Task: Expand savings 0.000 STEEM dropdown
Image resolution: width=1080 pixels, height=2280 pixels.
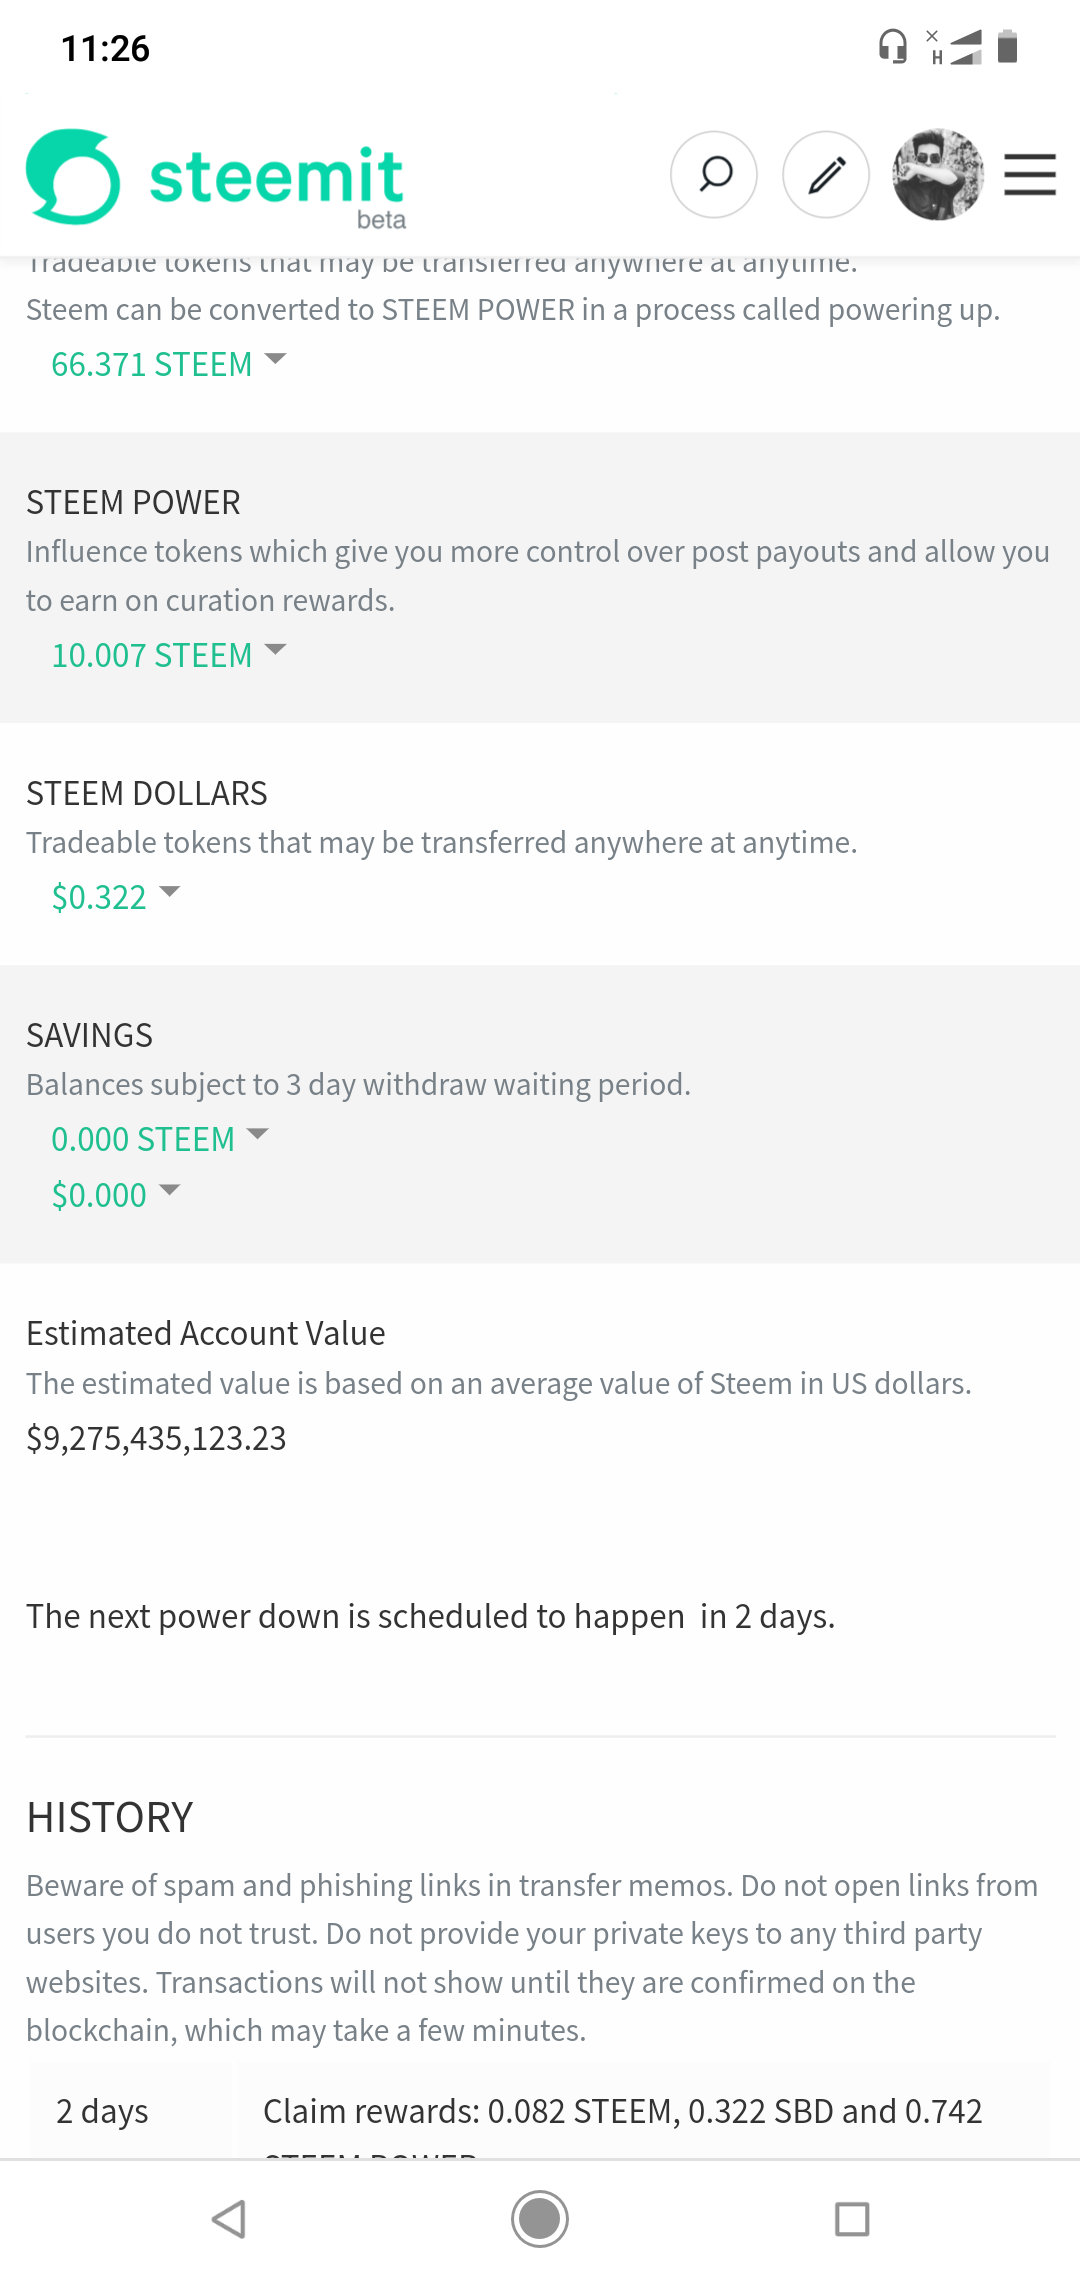Action: click(160, 1139)
